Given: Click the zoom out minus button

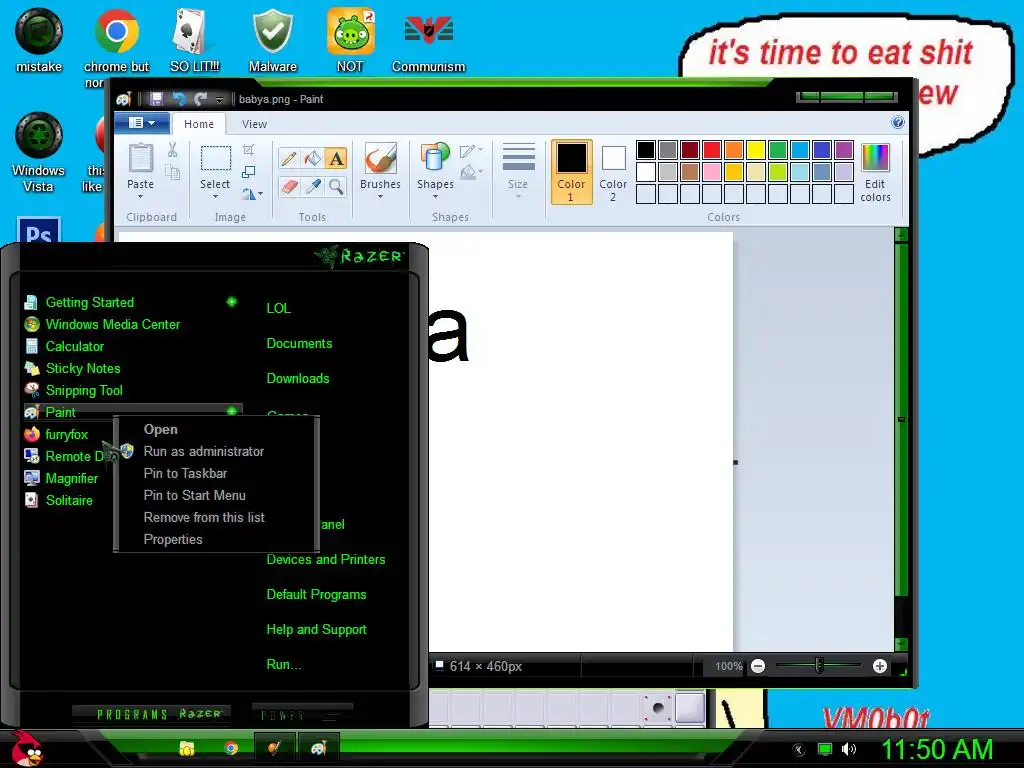Looking at the screenshot, I should tap(758, 666).
